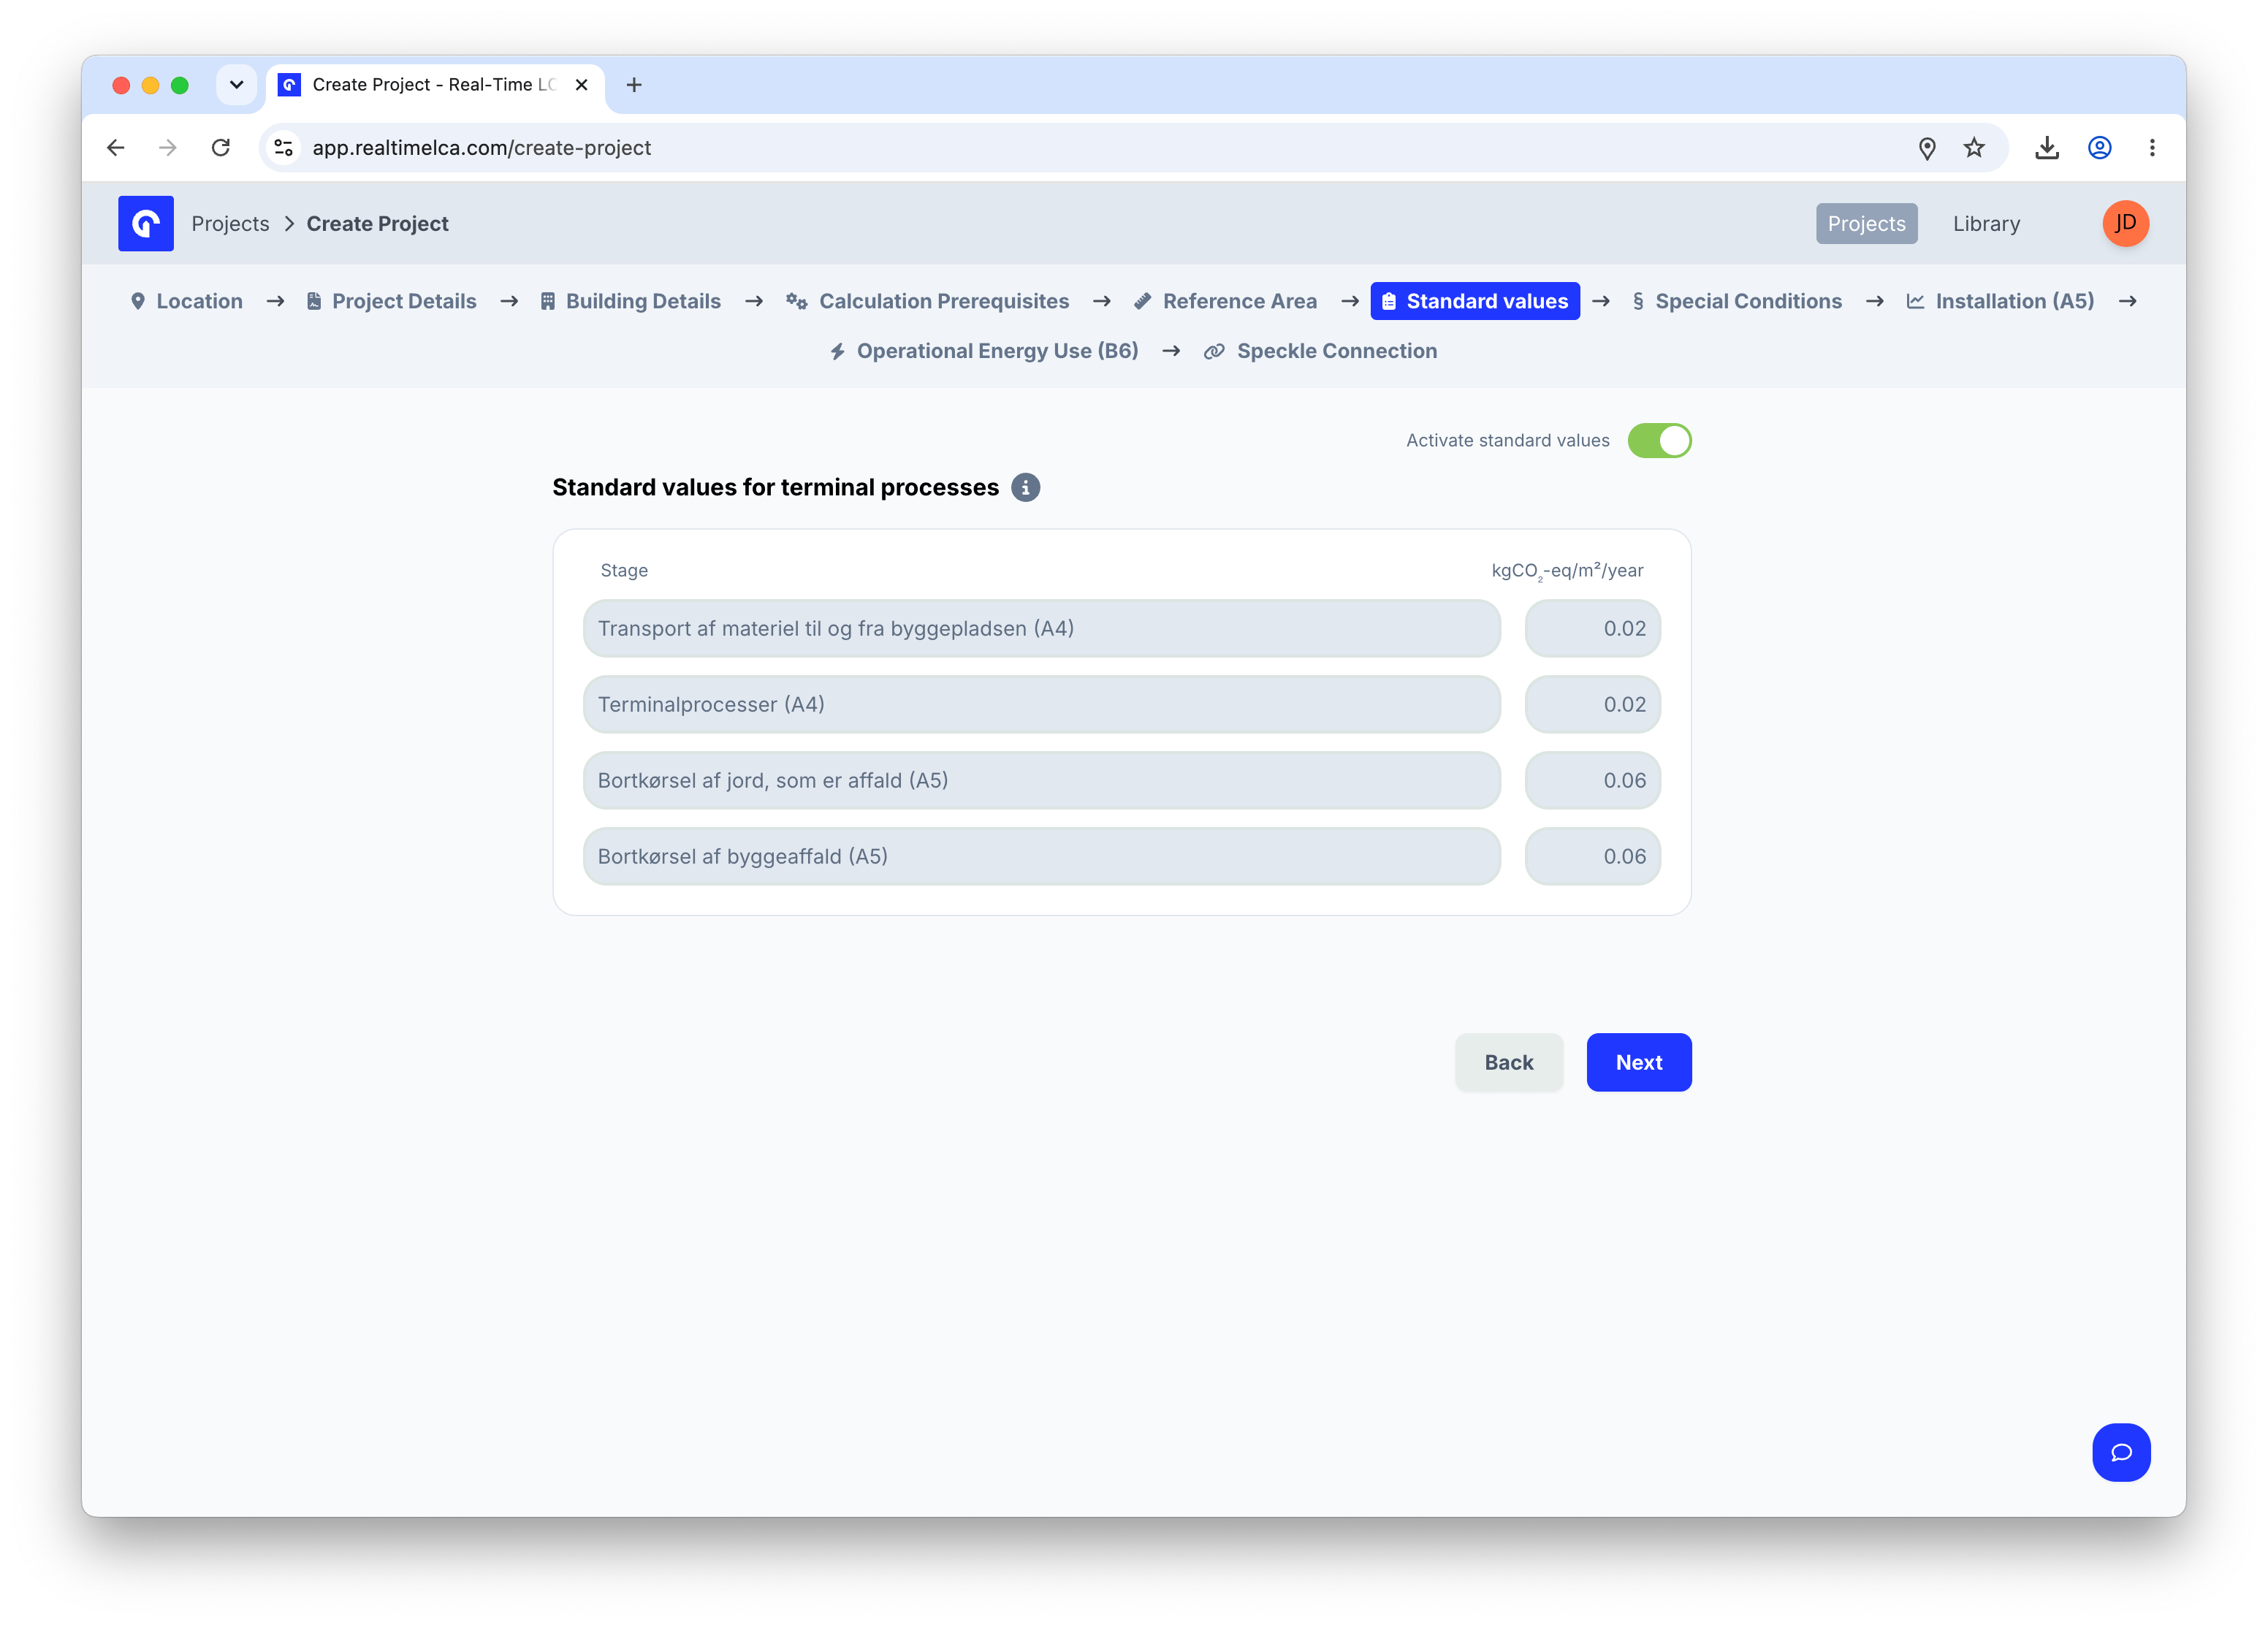Click the browser back arrow
Screen dimensions: 2268x1625
(x=116, y=148)
